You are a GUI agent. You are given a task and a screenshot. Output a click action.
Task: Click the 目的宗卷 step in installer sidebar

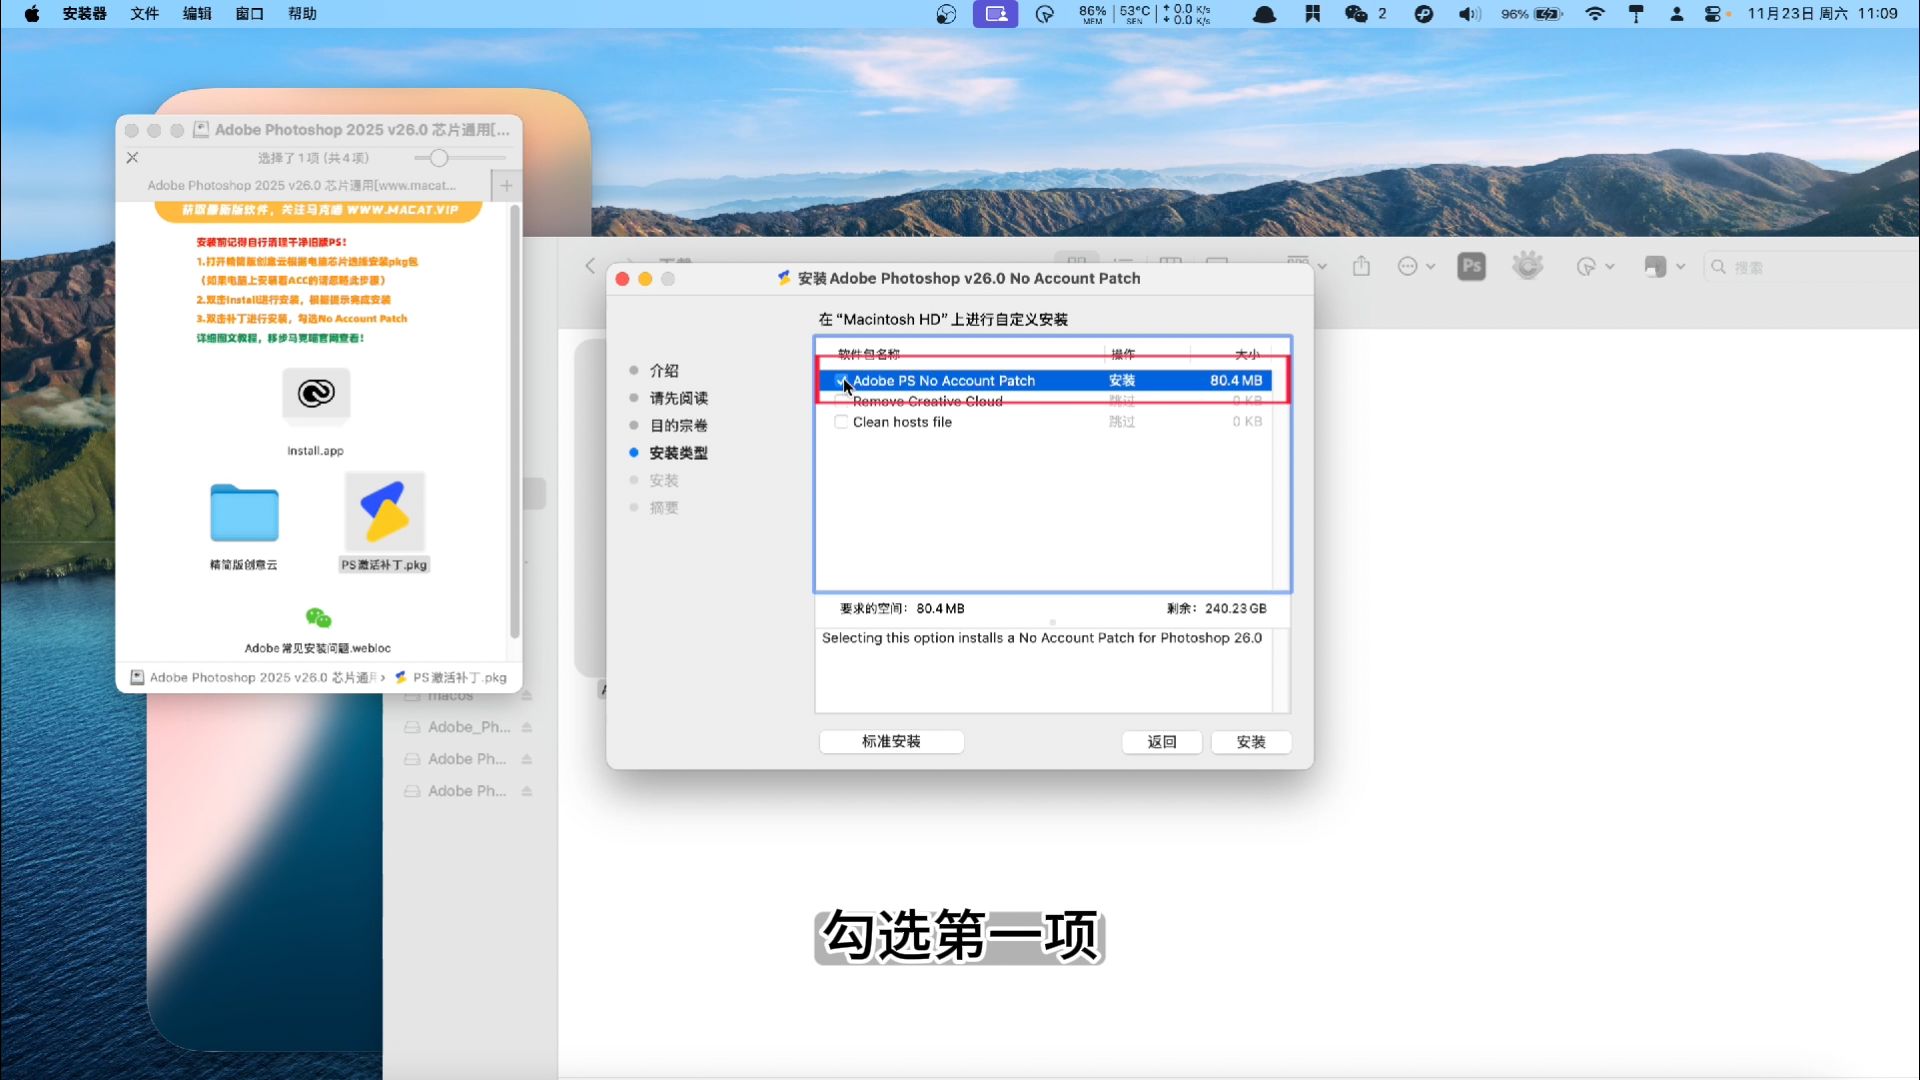(678, 425)
